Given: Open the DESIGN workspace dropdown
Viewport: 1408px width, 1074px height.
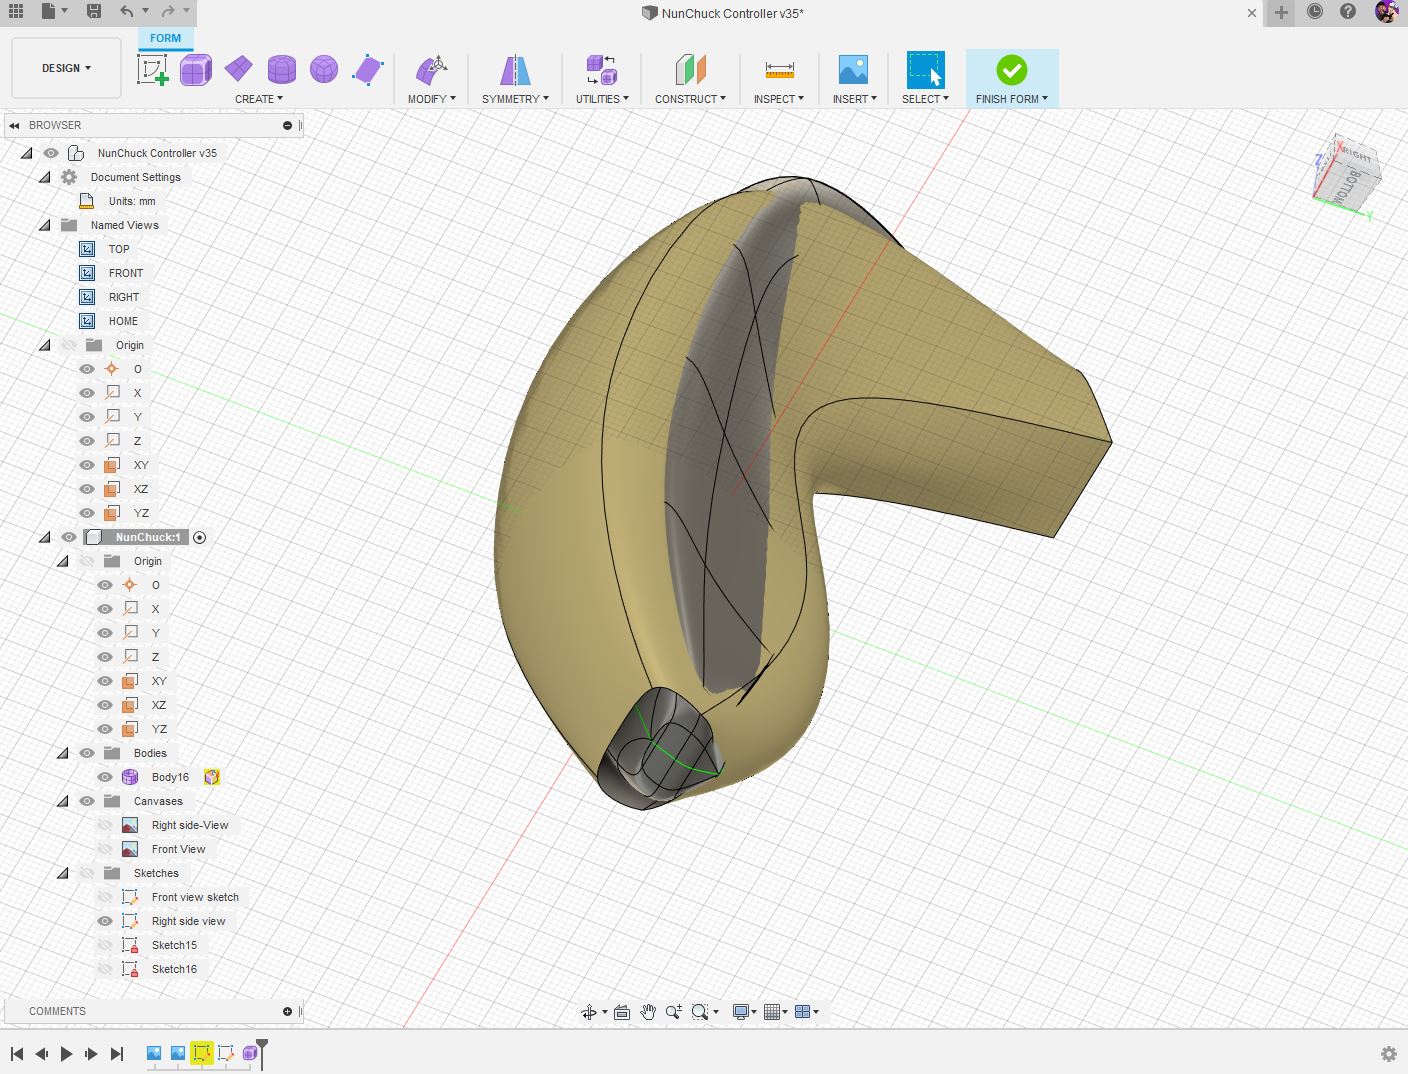Looking at the screenshot, I should pyautogui.click(x=66, y=68).
